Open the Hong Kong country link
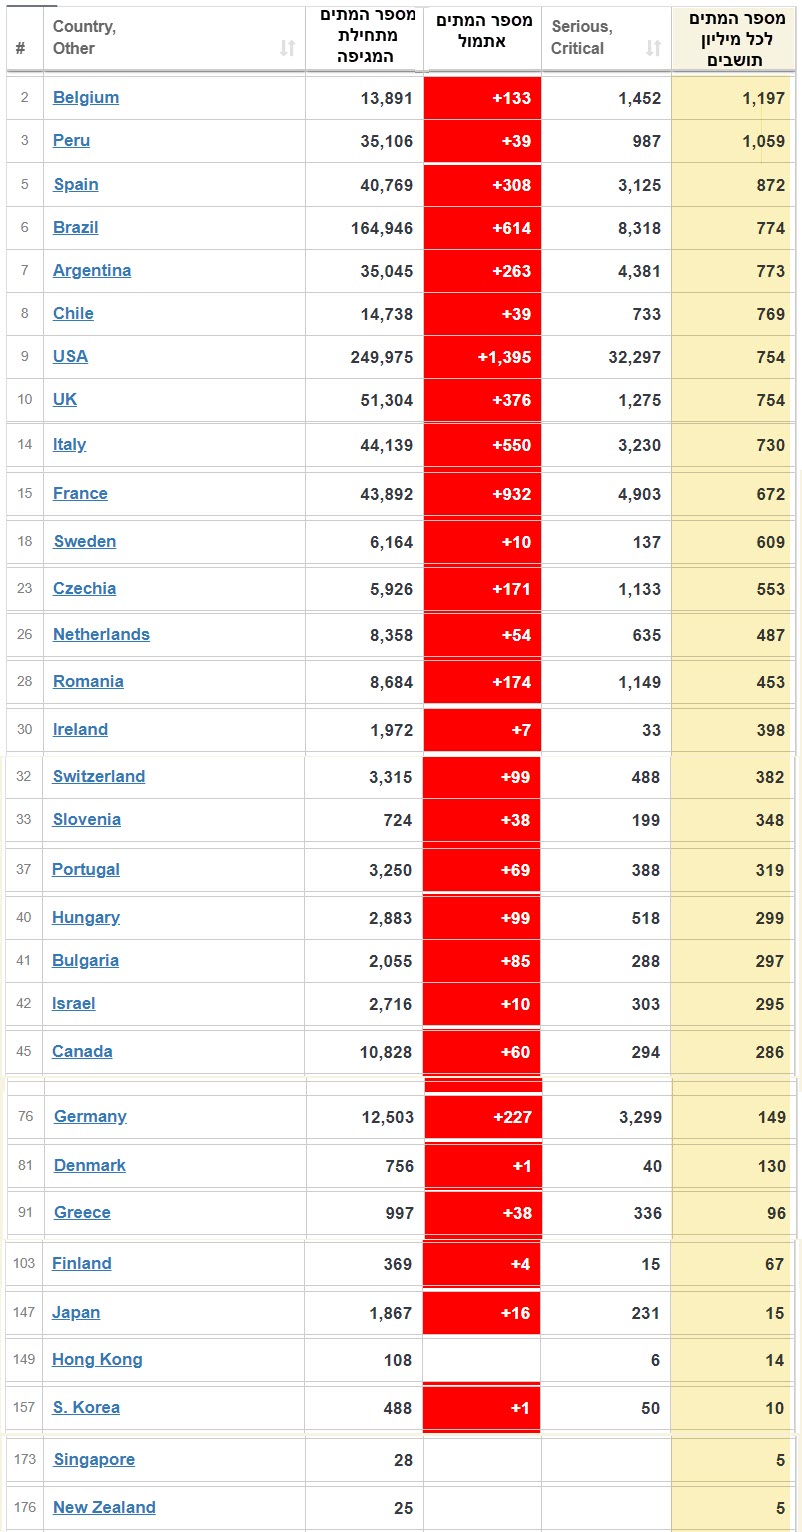Screen dimensions: 802x1532 pyautogui.click(x=97, y=1359)
